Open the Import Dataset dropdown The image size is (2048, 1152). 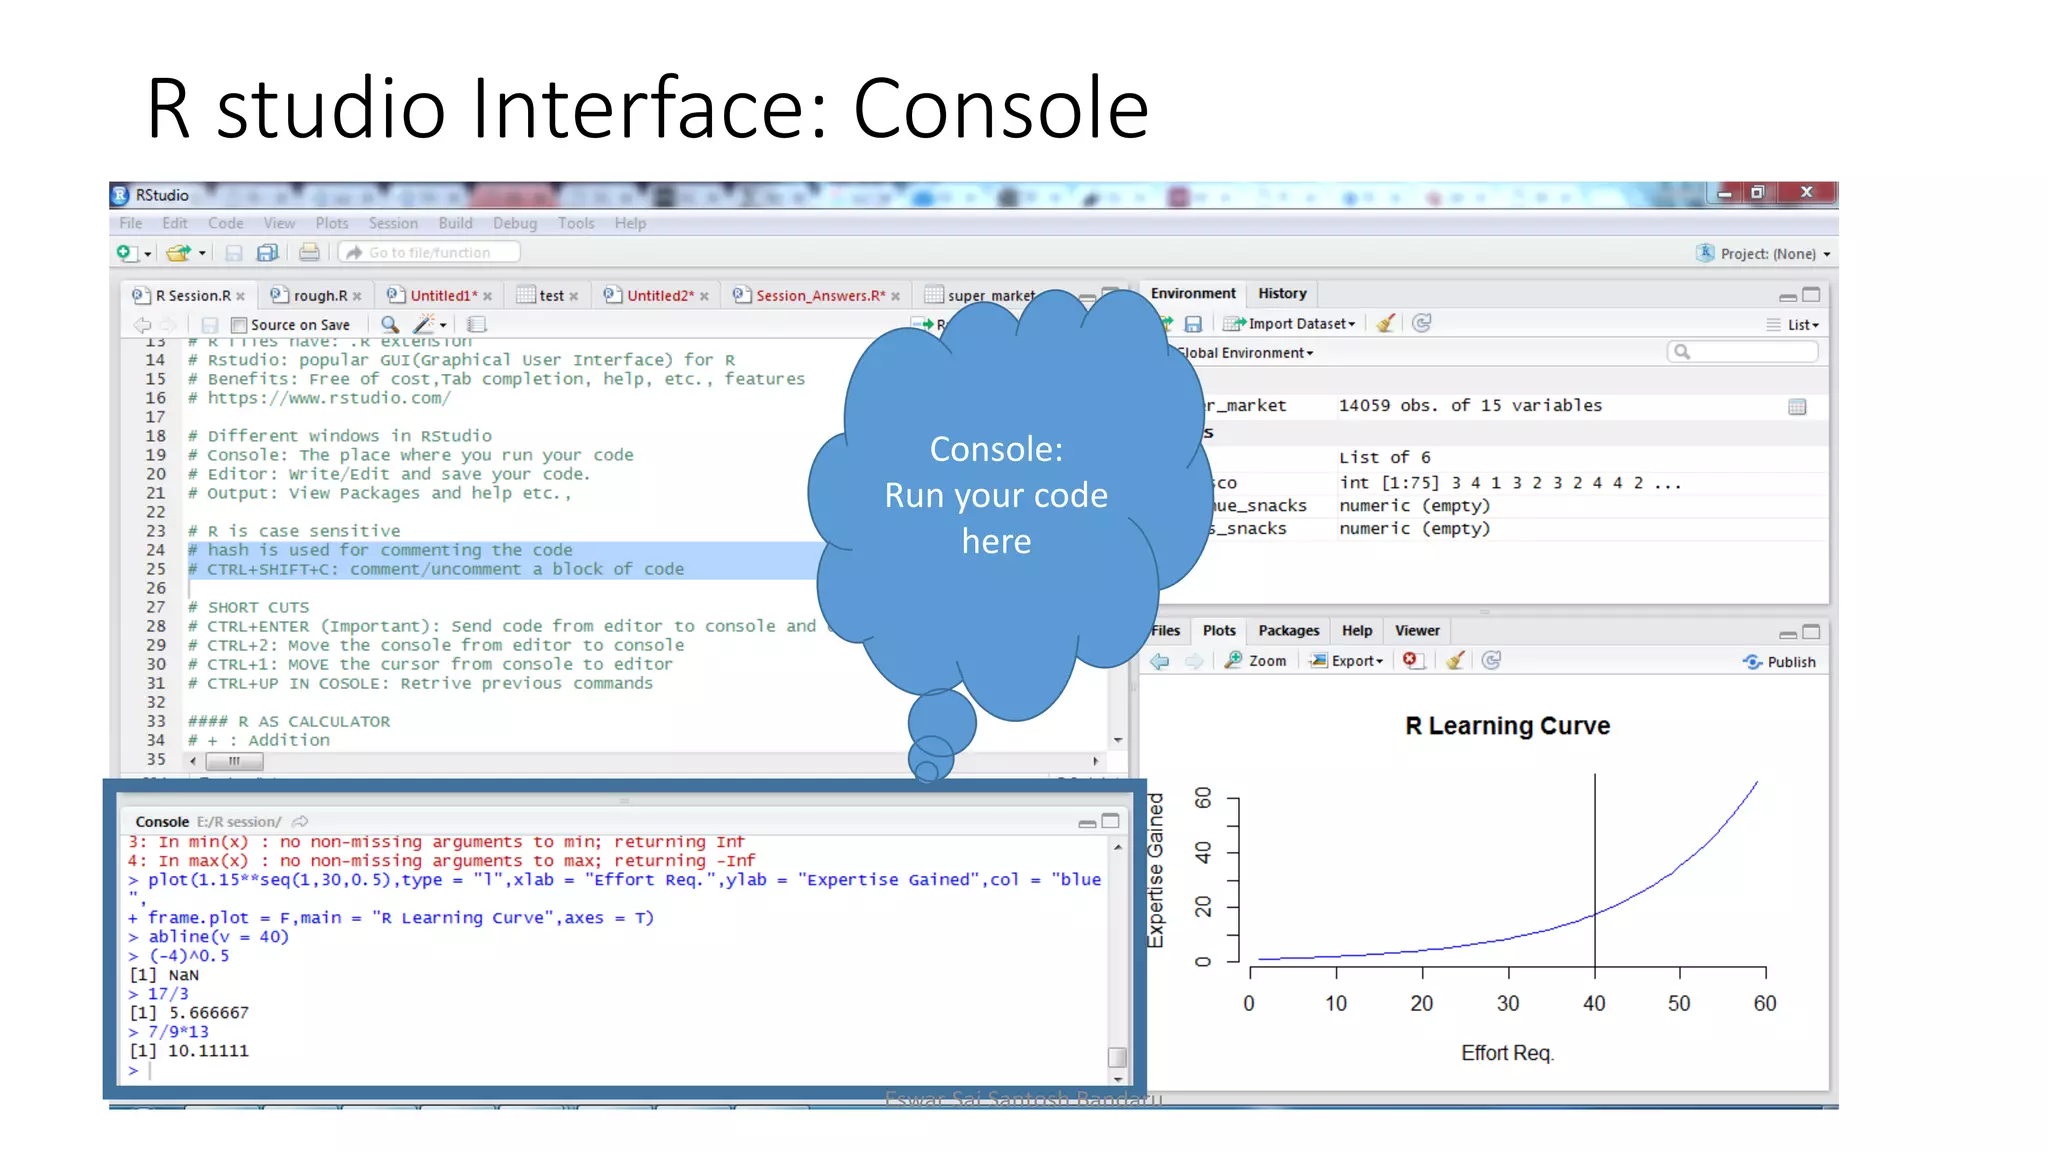1290,324
